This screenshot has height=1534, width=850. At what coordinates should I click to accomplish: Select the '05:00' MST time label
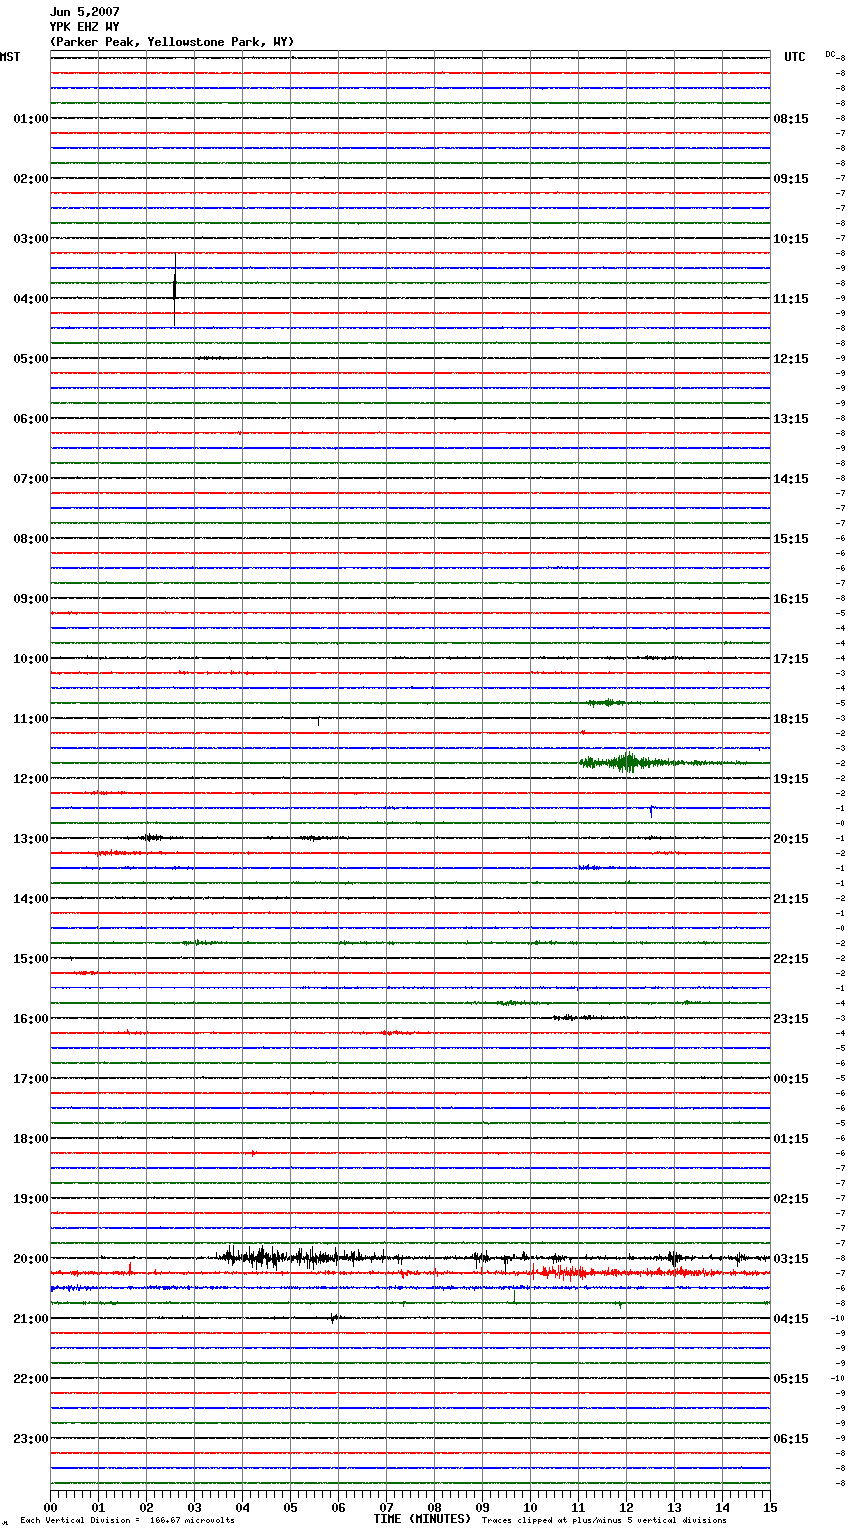point(31,359)
